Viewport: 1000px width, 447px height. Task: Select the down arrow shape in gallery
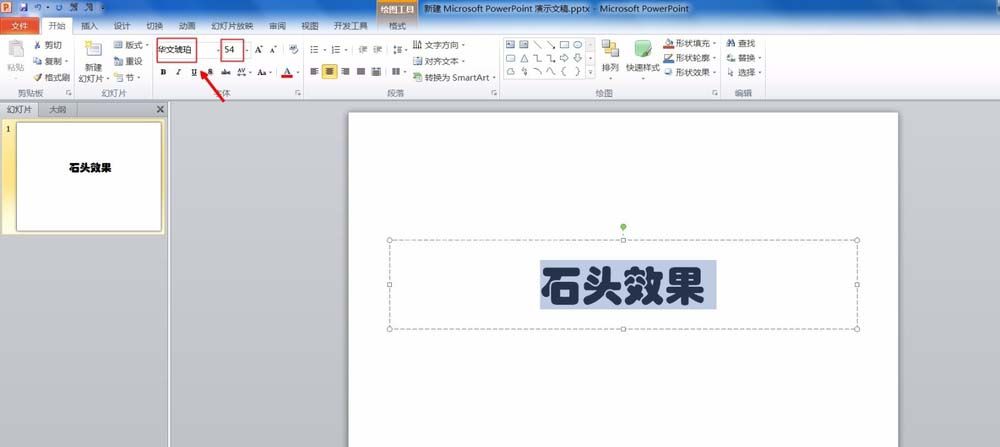[x=577, y=58]
